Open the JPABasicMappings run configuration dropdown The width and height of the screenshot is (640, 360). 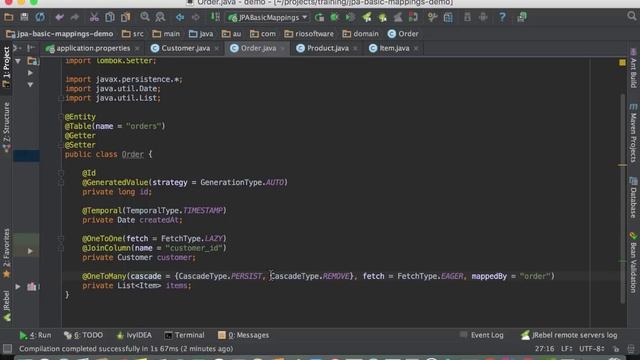268,18
